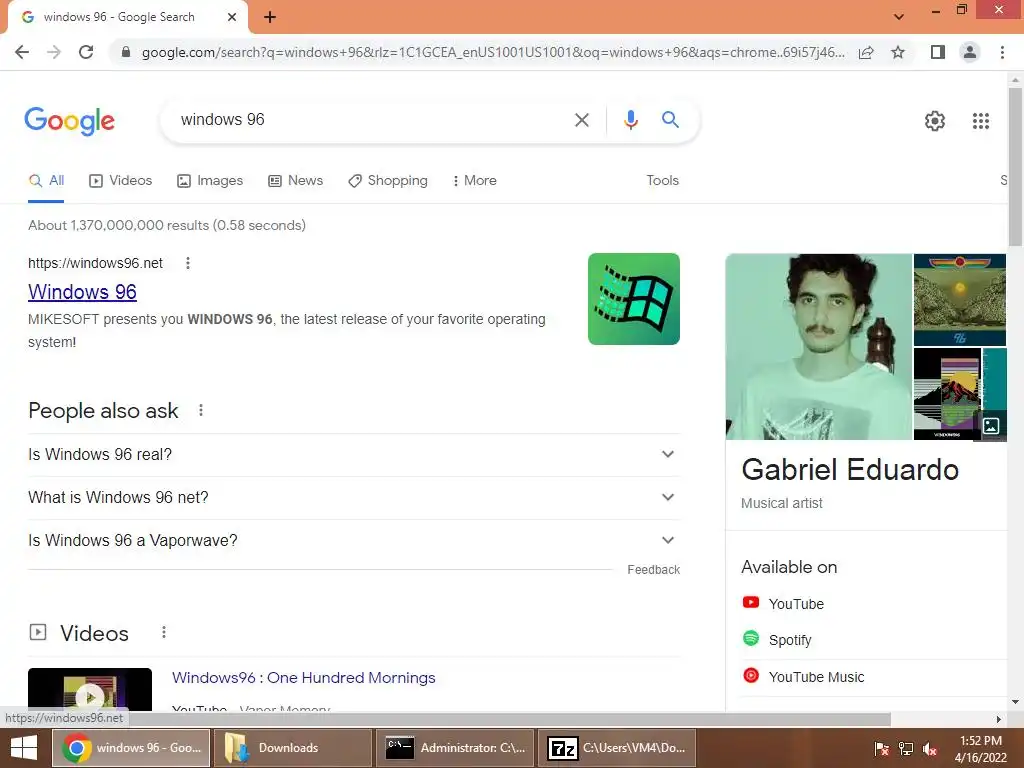This screenshot has width=1024, height=768.
Task: Close the windows 96 Google Search tab
Action: click(x=232, y=17)
